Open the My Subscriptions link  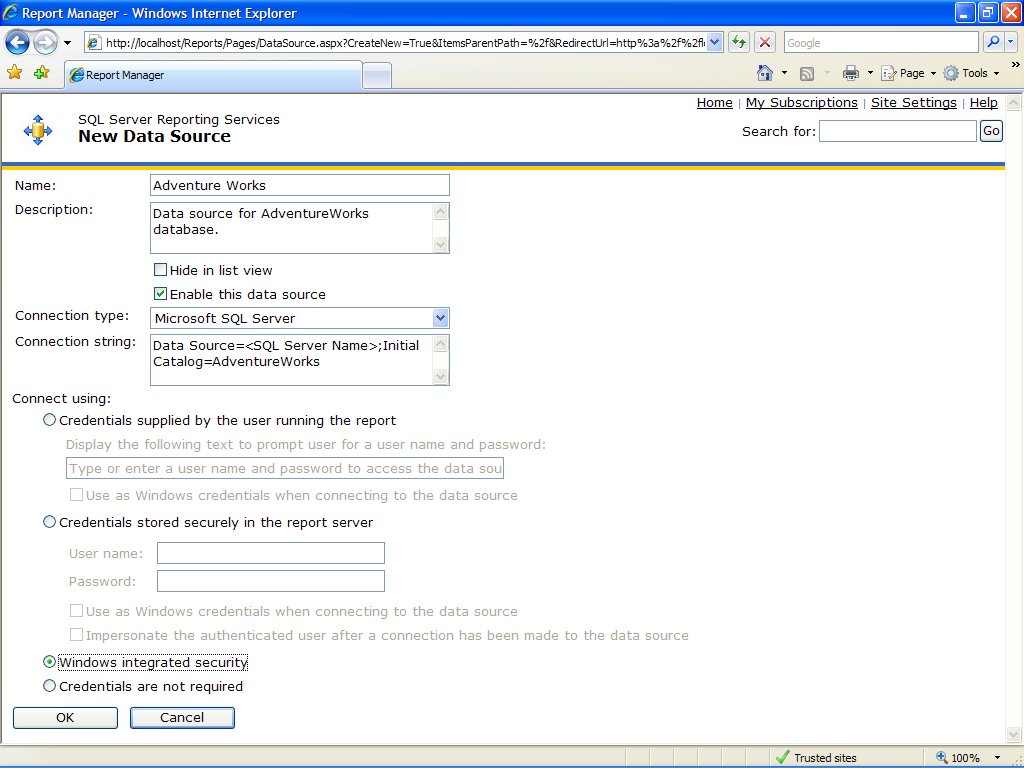[801, 103]
